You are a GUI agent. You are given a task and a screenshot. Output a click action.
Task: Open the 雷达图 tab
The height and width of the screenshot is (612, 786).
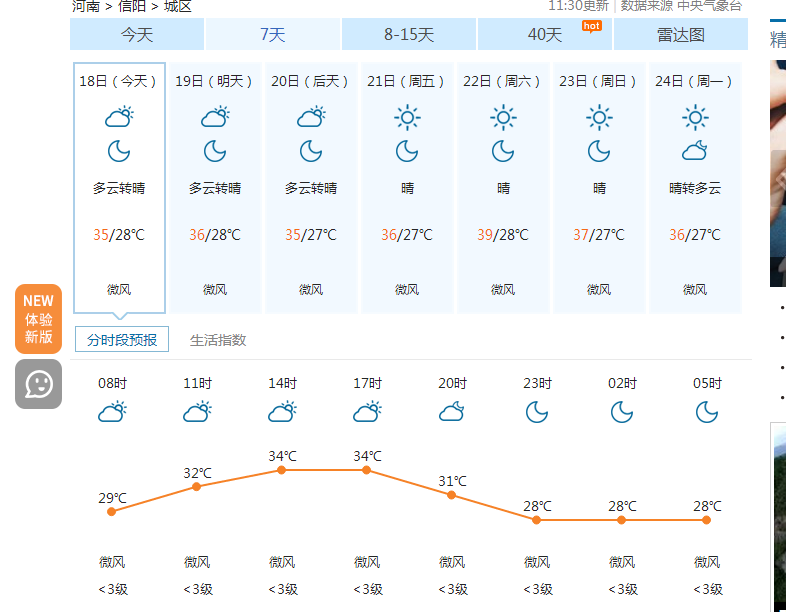click(x=681, y=35)
